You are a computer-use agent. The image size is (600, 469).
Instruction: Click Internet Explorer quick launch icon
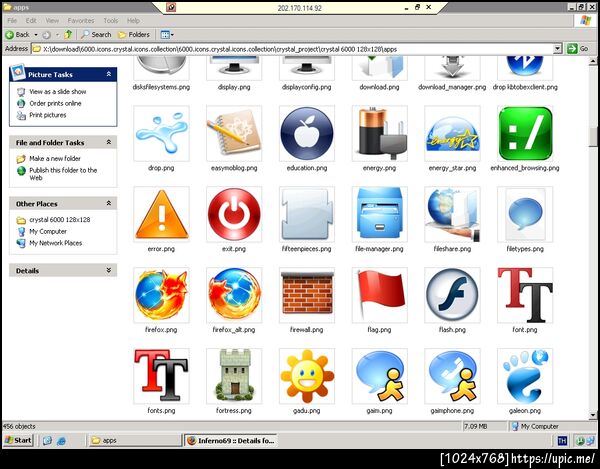(61, 441)
